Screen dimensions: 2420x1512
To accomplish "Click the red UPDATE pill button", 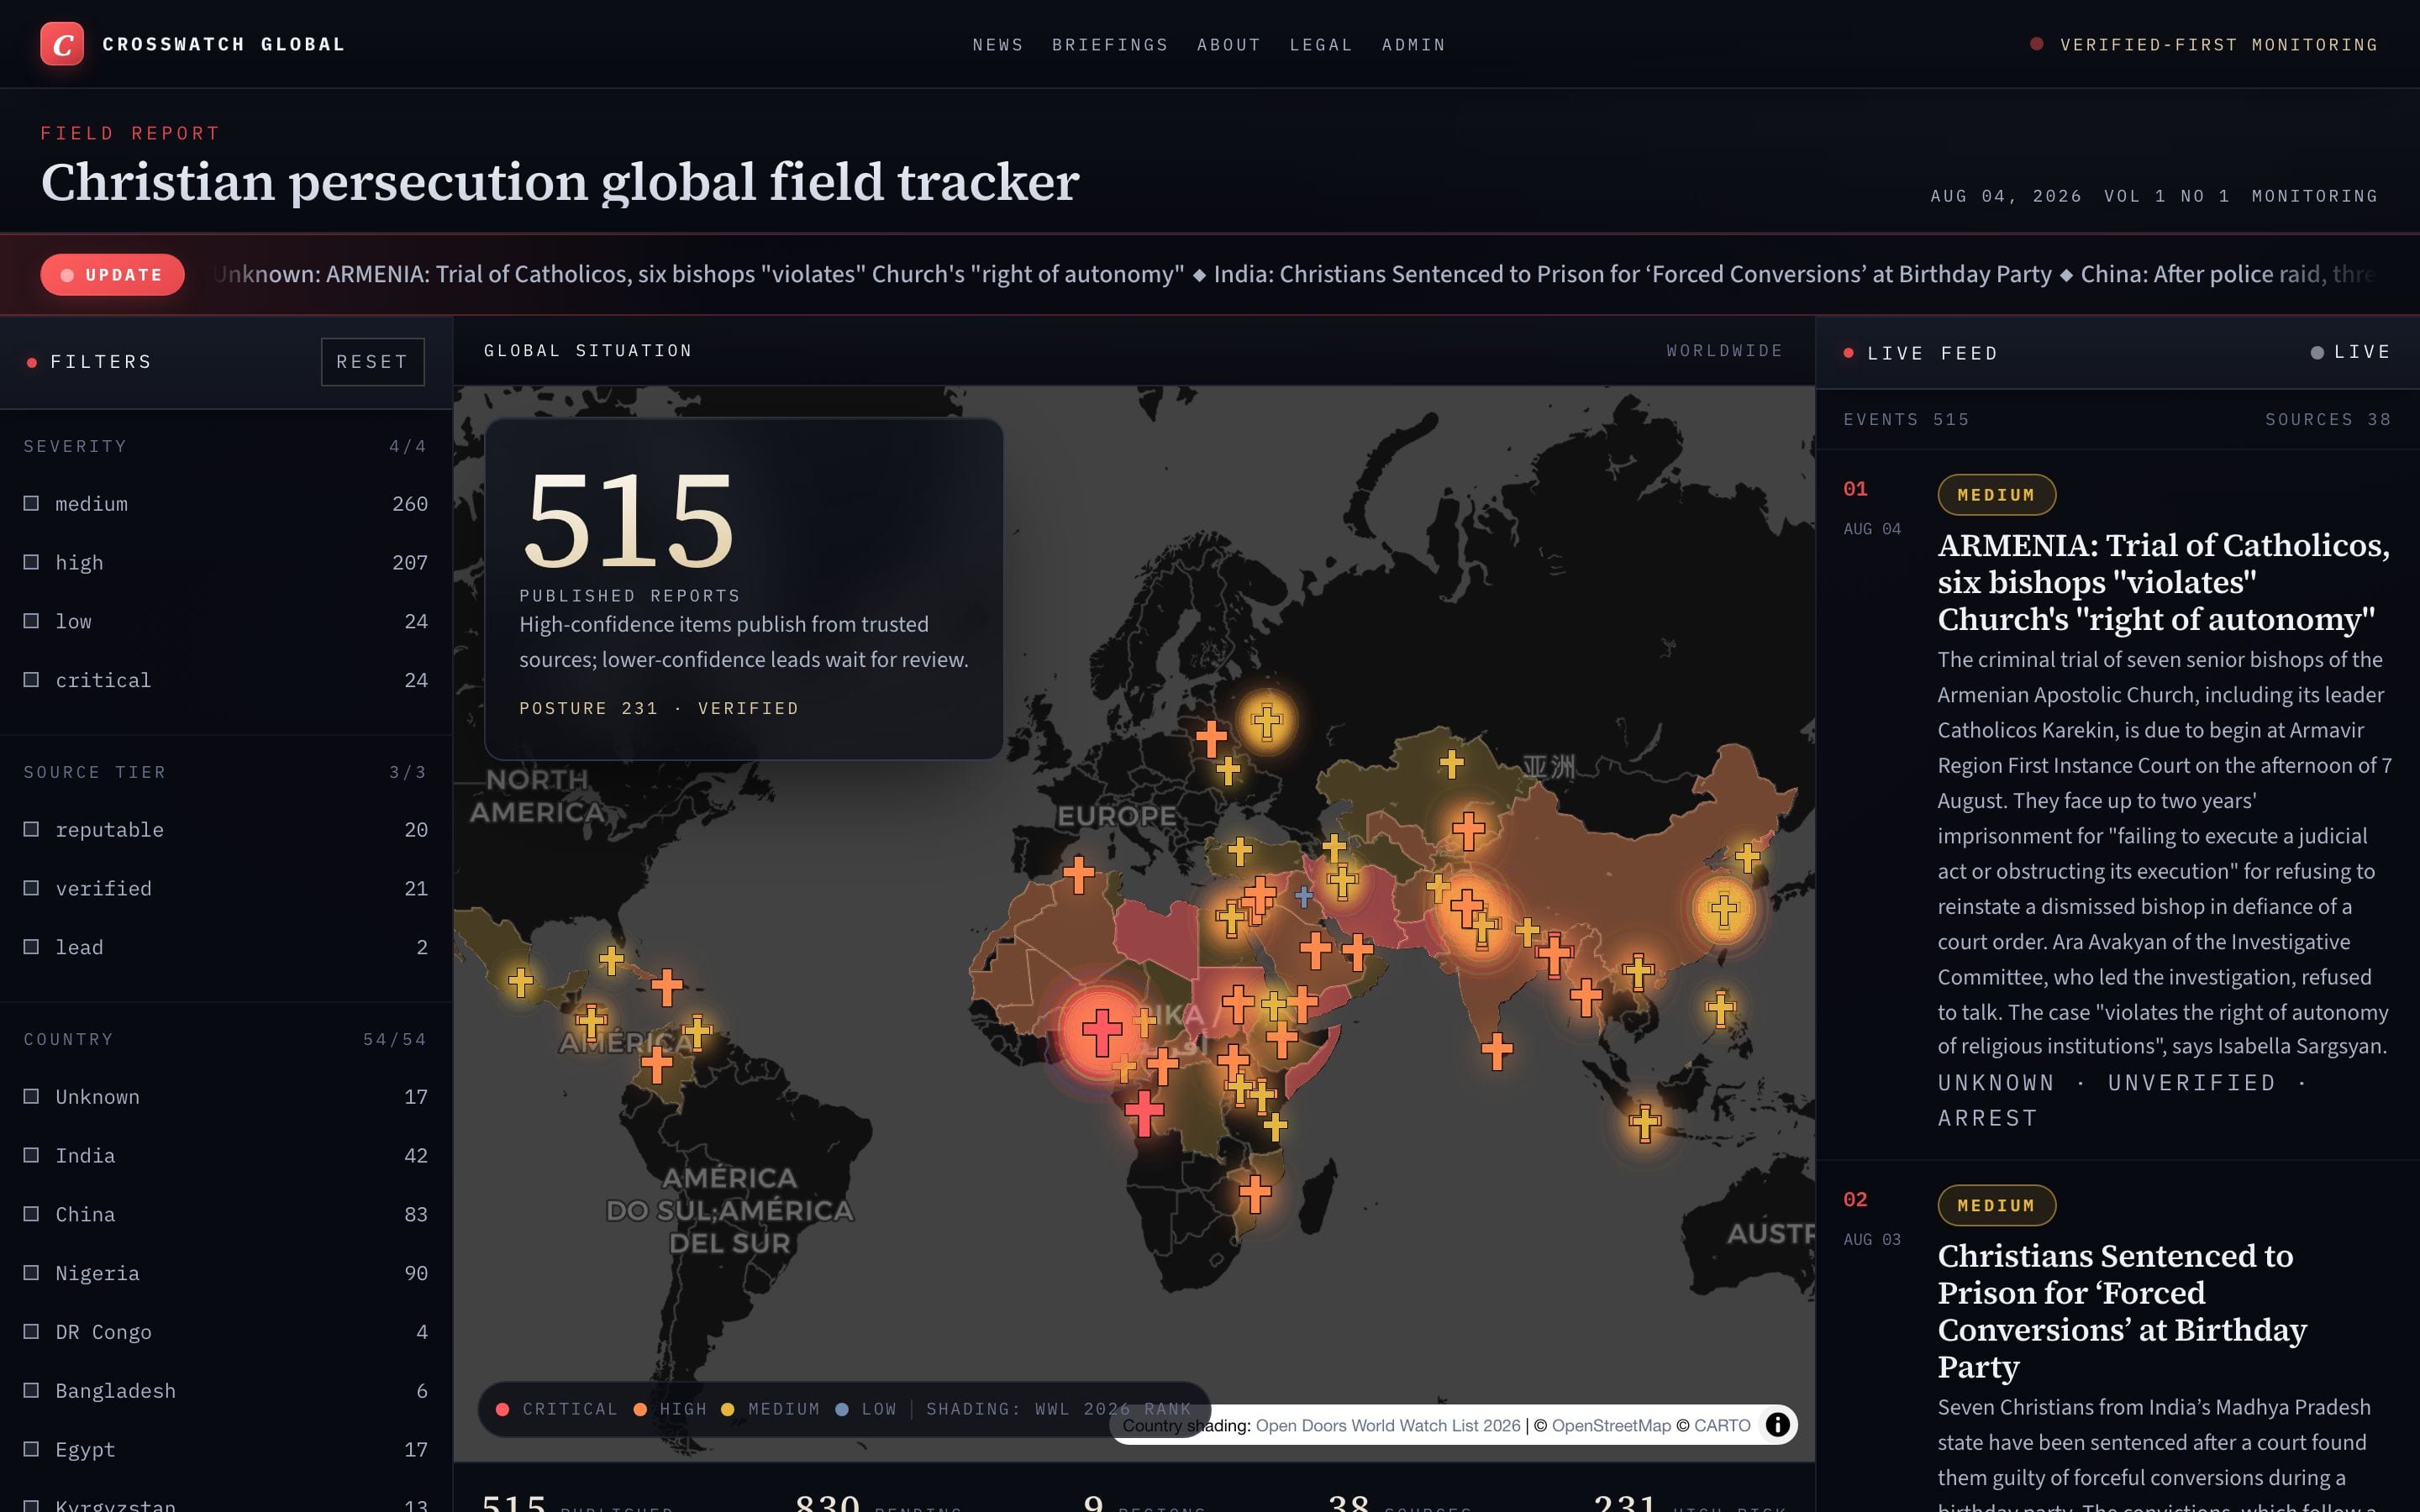I will [112, 275].
